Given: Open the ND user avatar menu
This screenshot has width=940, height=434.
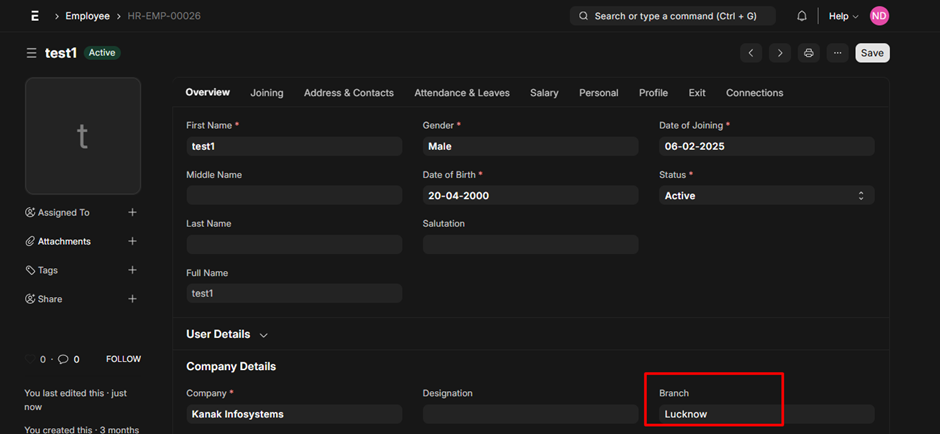Looking at the screenshot, I should [x=879, y=16].
